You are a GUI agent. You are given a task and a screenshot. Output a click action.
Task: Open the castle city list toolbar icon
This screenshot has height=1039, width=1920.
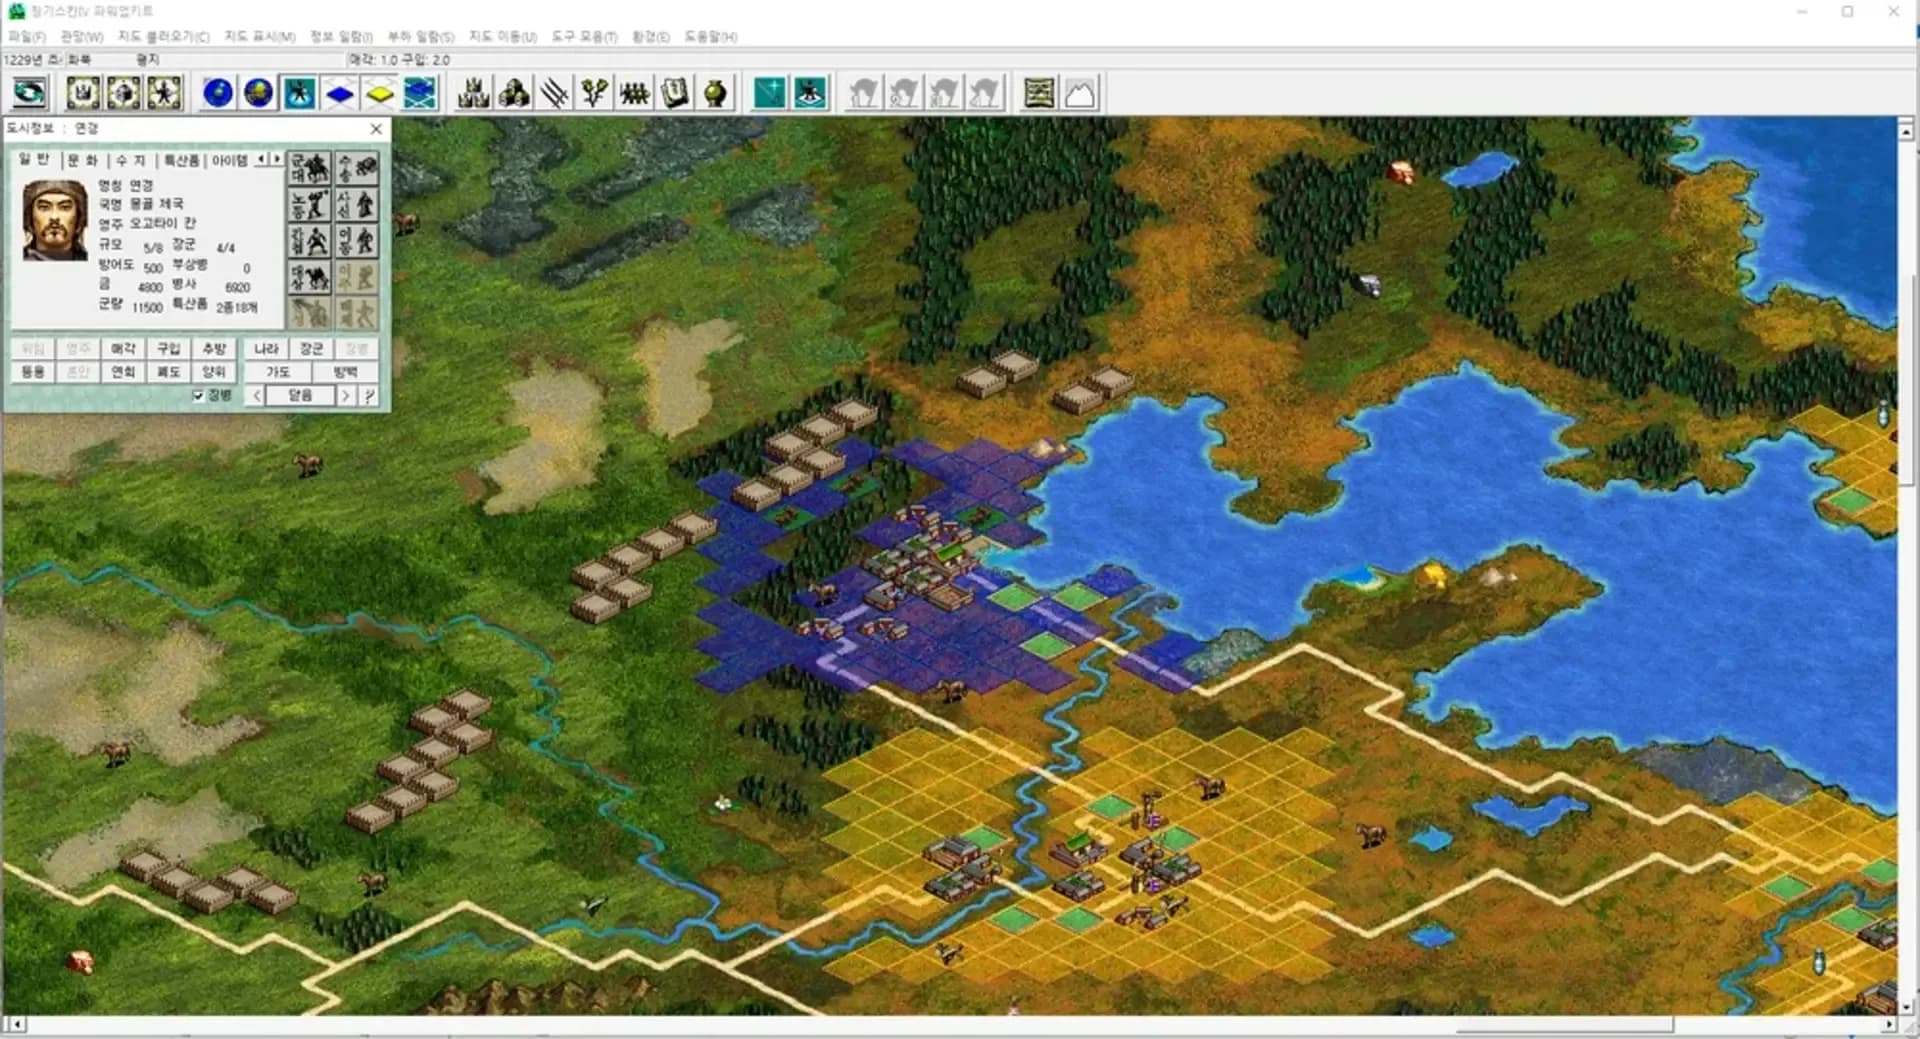click(474, 94)
